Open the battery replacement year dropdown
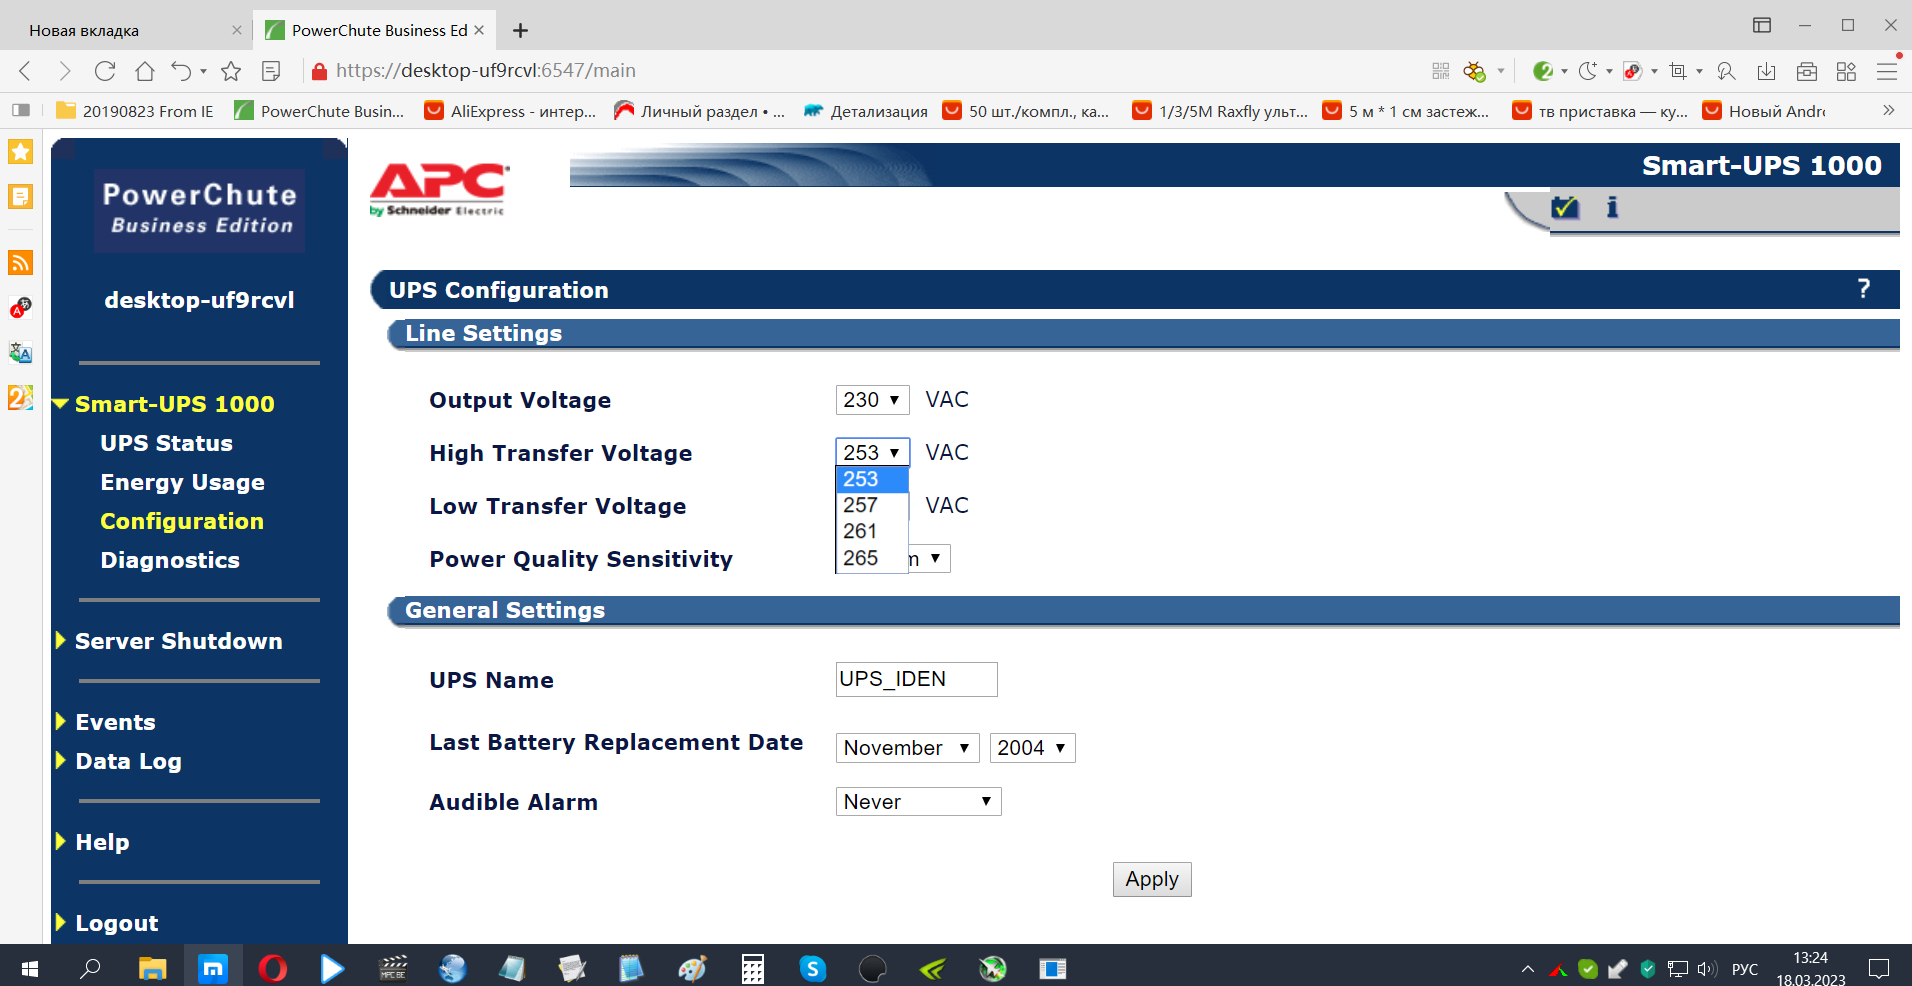Screen dimensions: 1912x986 pos(1032,748)
